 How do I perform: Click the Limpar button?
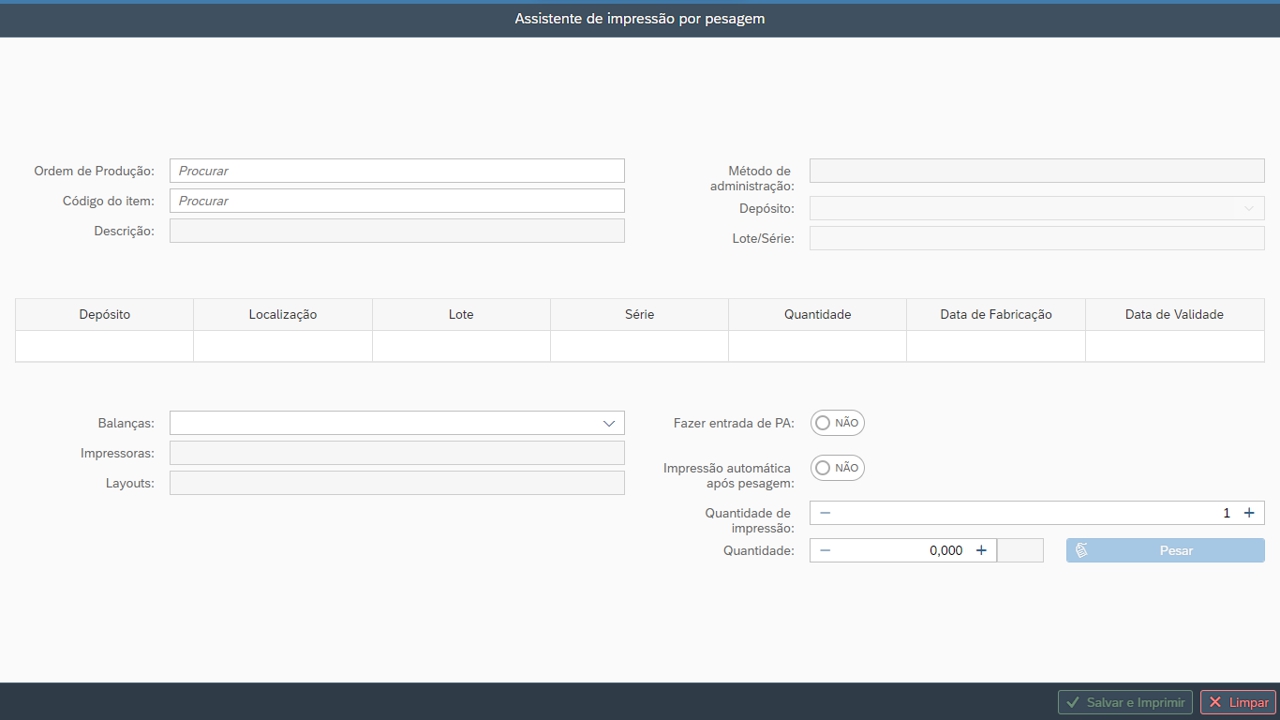coord(1238,703)
